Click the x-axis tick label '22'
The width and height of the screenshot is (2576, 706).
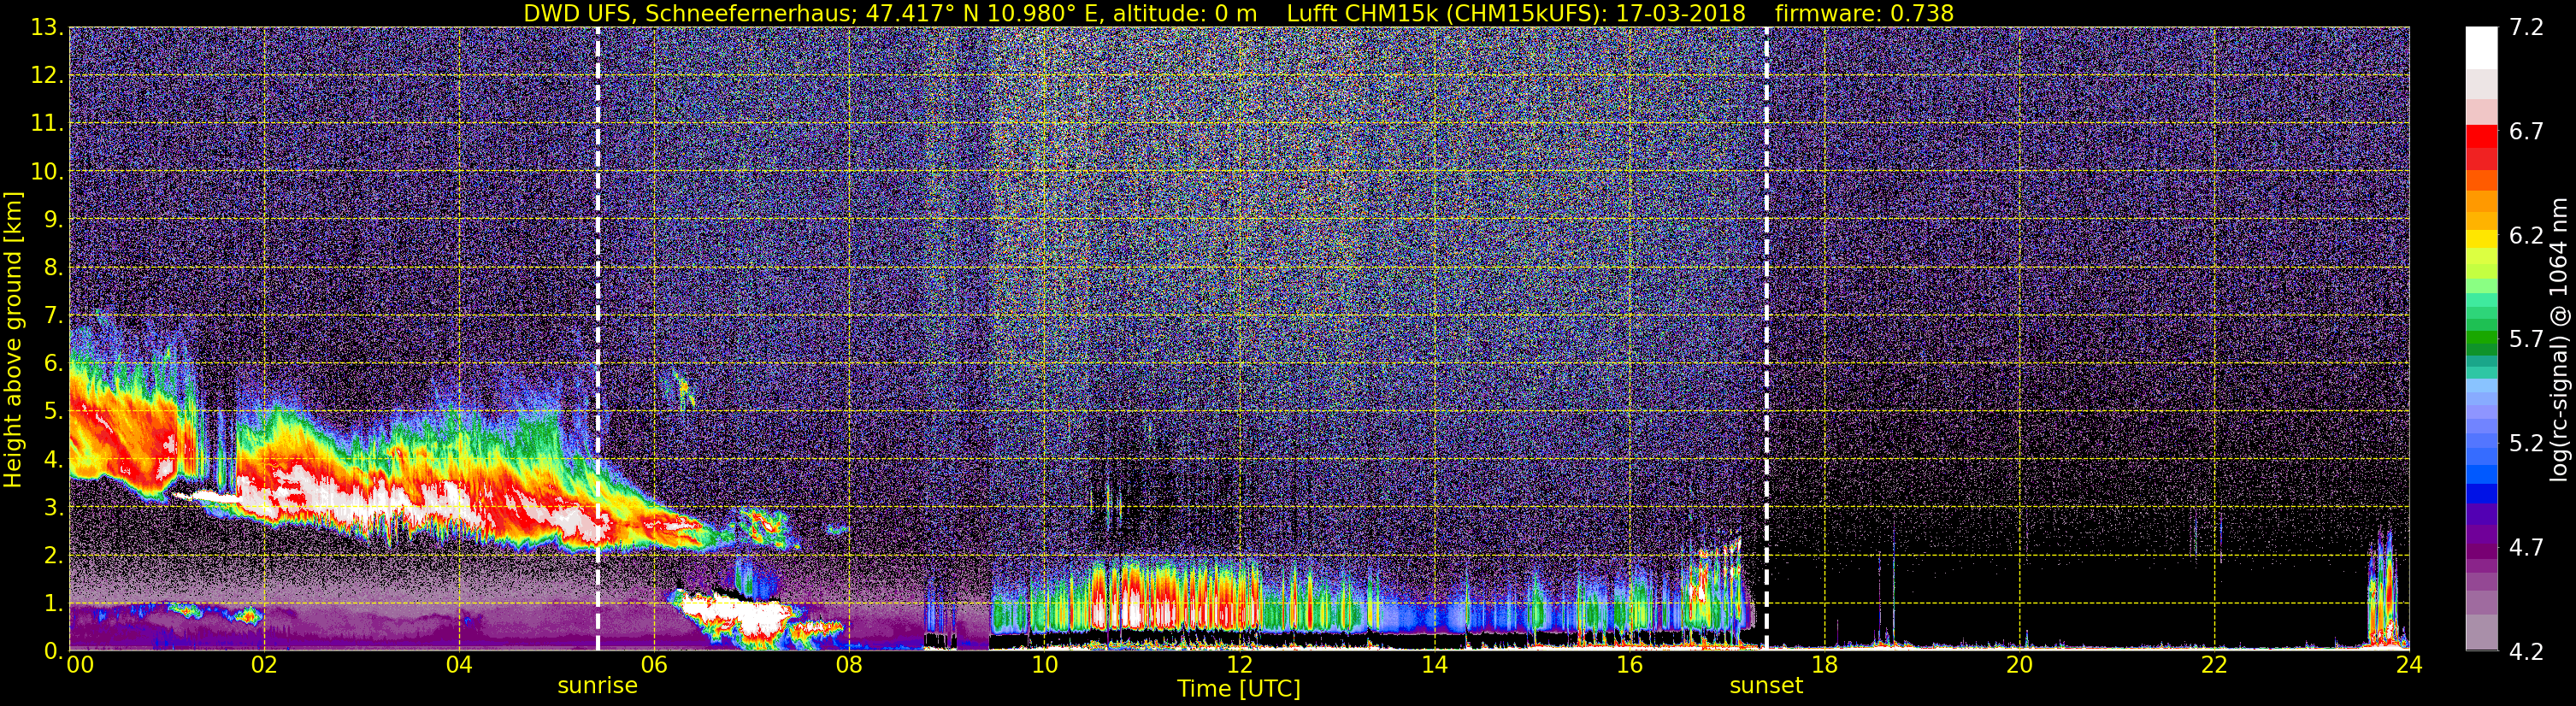point(2214,665)
